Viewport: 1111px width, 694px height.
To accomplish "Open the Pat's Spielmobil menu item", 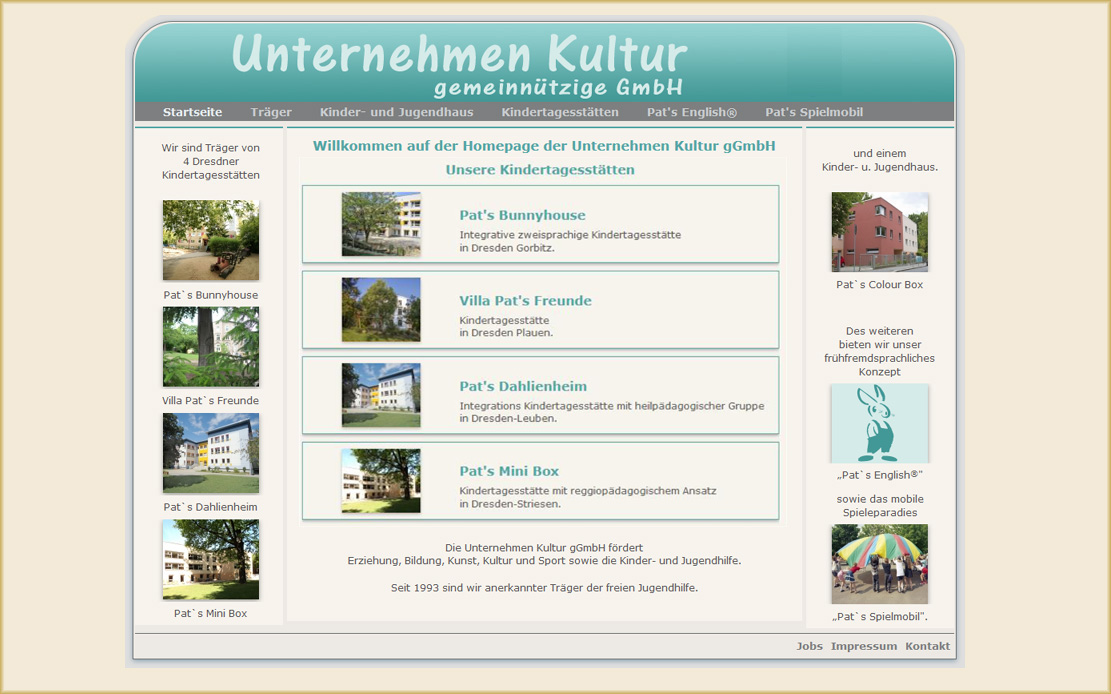I will (x=813, y=112).
